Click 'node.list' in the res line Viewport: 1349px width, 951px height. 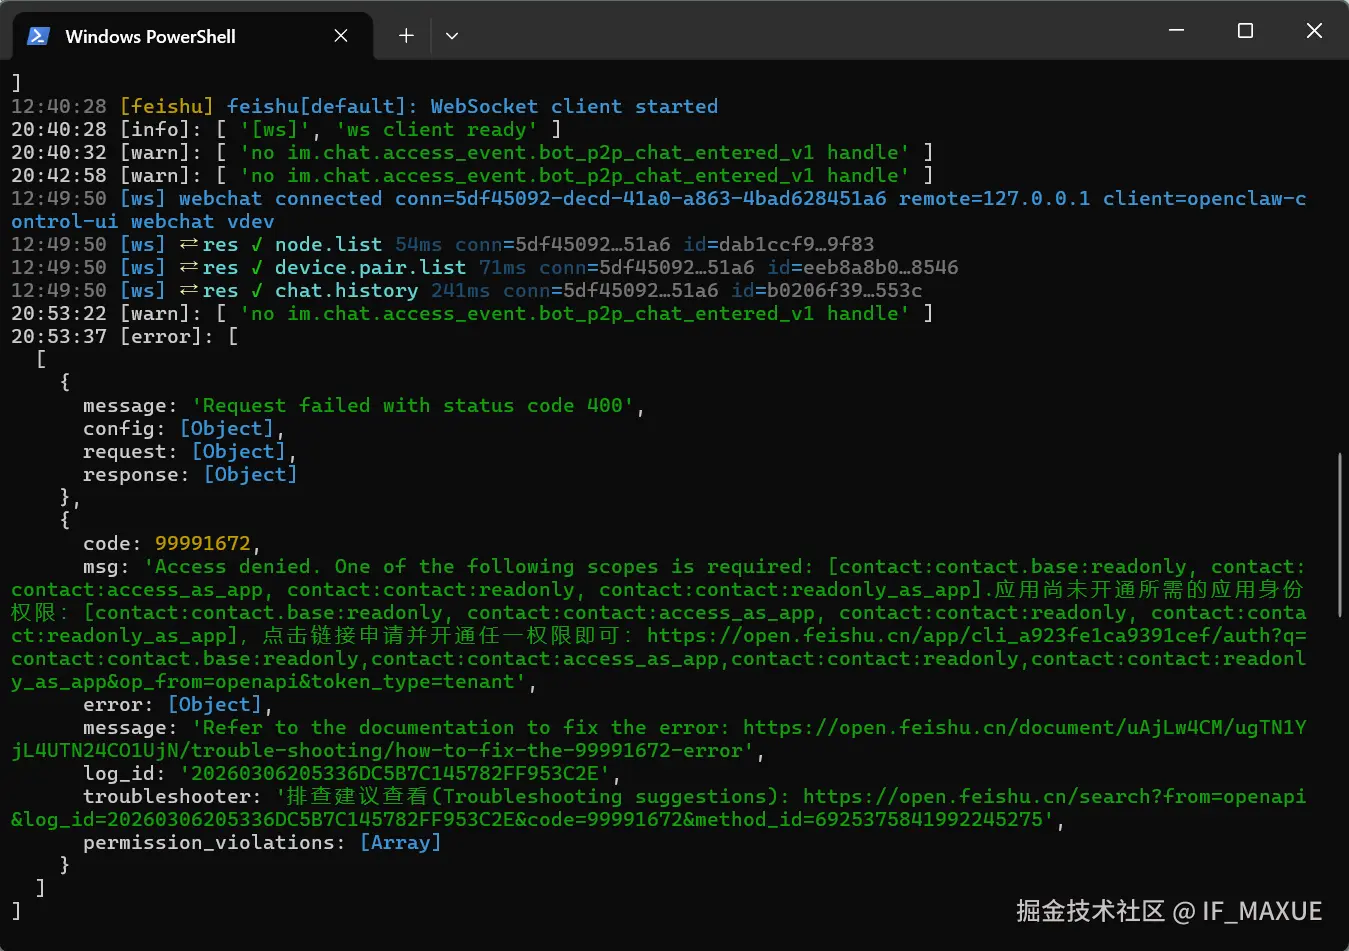click(328, 245)
